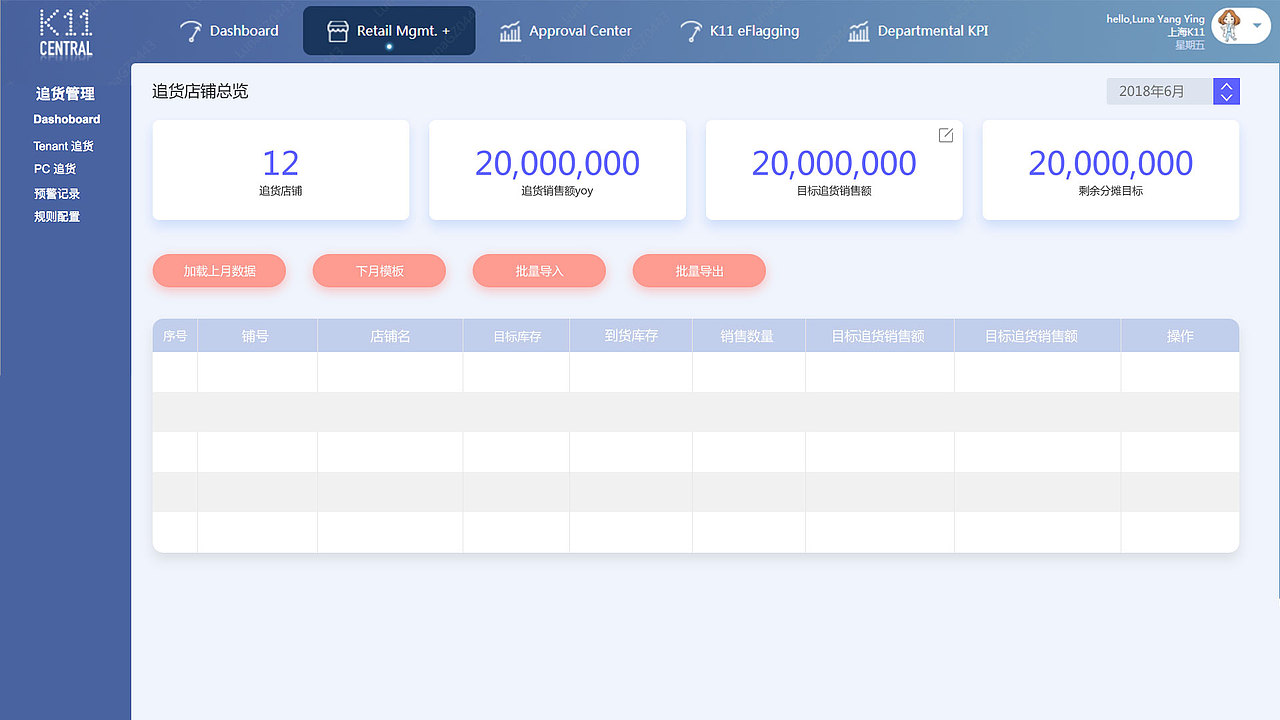
Task: Click the 目标库存 column header
Action: click(x=516, y=336)
